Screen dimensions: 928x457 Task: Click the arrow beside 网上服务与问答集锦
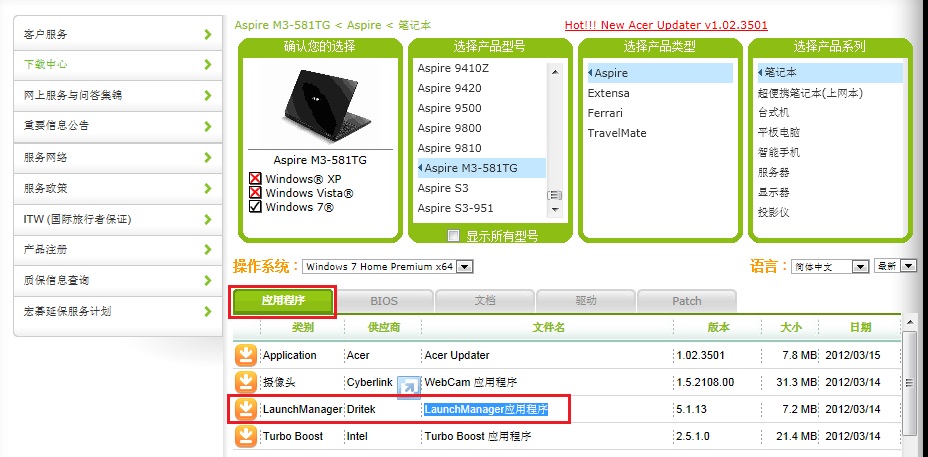click(x=208, y=95)
